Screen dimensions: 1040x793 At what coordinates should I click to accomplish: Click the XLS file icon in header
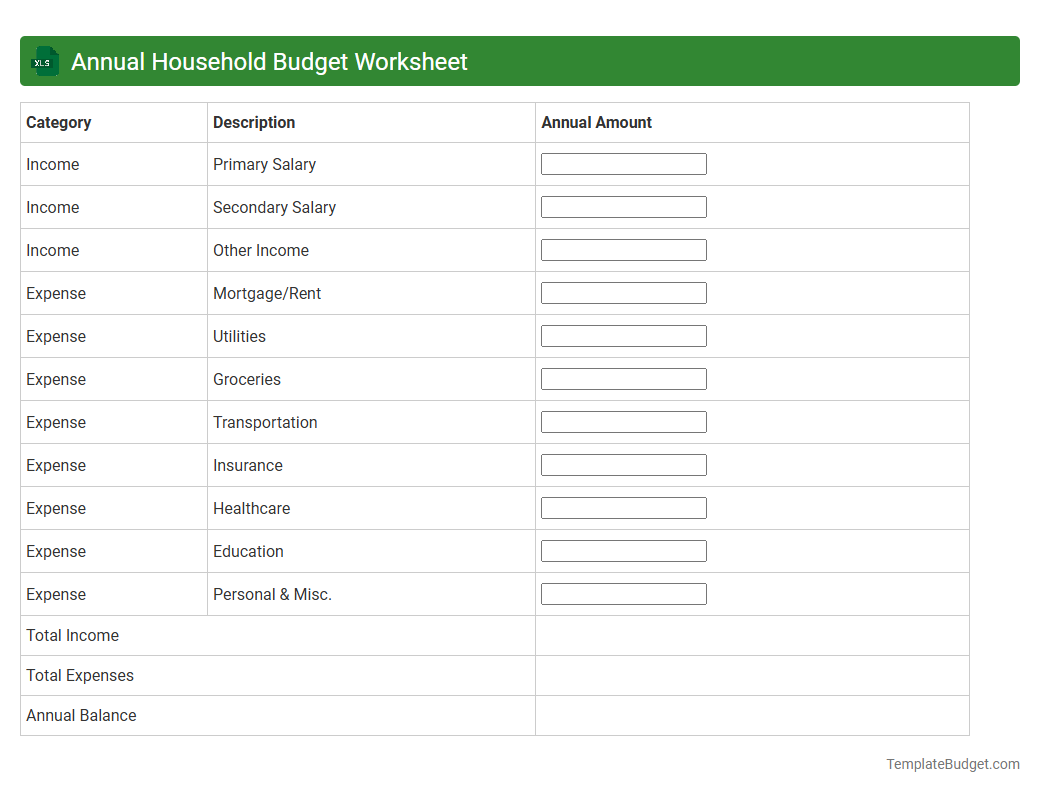[44, 61]
